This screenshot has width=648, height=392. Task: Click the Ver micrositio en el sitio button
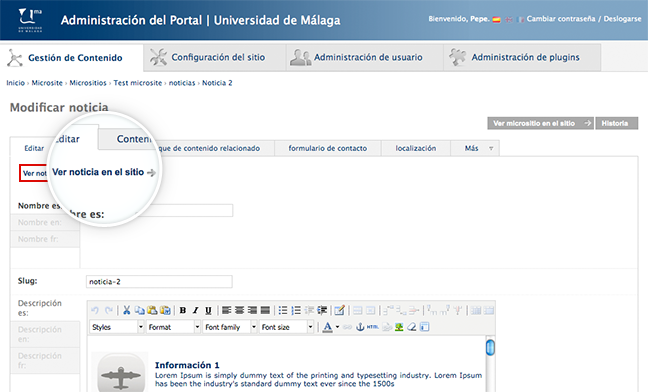[x=541, y=123]
